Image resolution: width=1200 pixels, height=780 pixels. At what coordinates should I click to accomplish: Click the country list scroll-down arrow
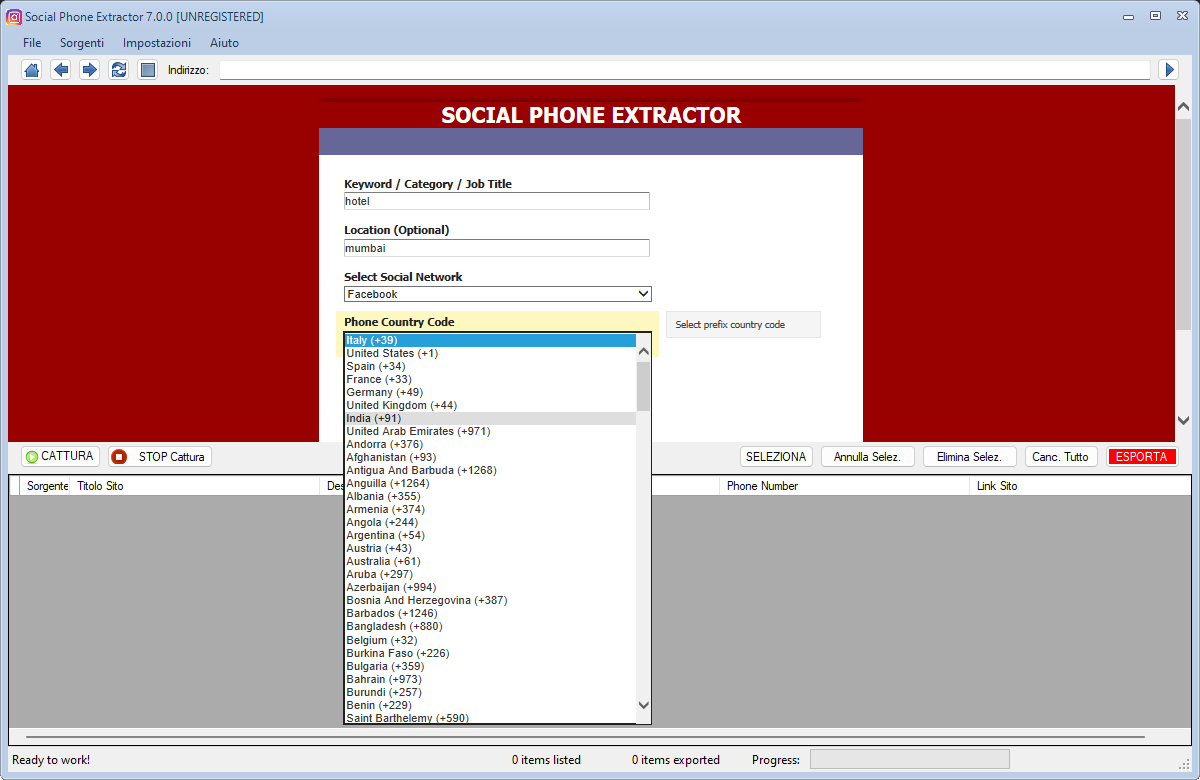click(644, 705)
